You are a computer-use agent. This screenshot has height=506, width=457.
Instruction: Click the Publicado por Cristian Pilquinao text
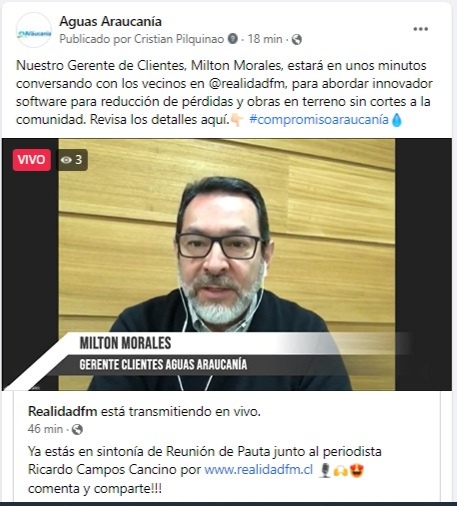pos(142,39)
